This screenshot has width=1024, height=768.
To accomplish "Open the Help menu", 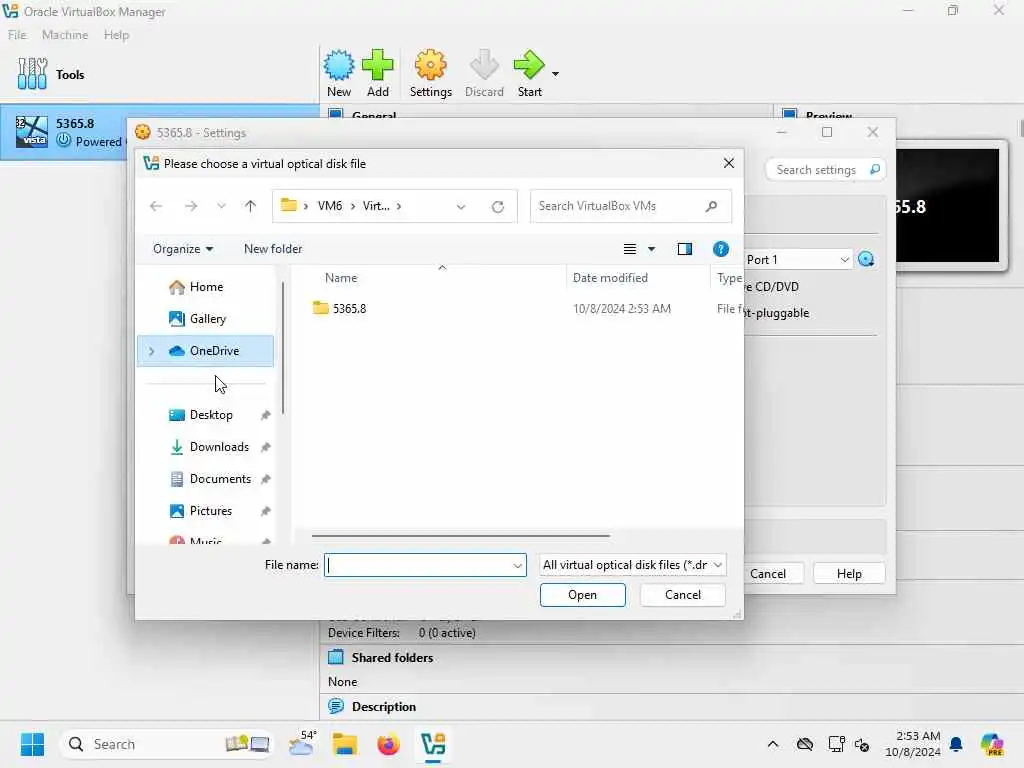I will tap(116, 35).
